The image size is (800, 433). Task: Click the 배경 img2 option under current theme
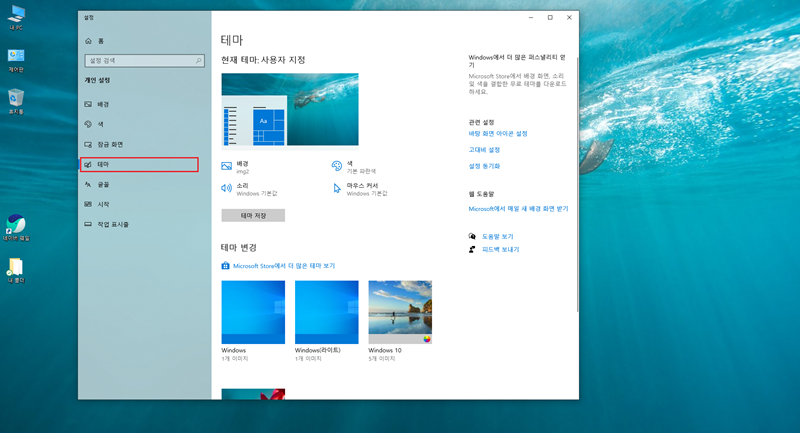236,167
